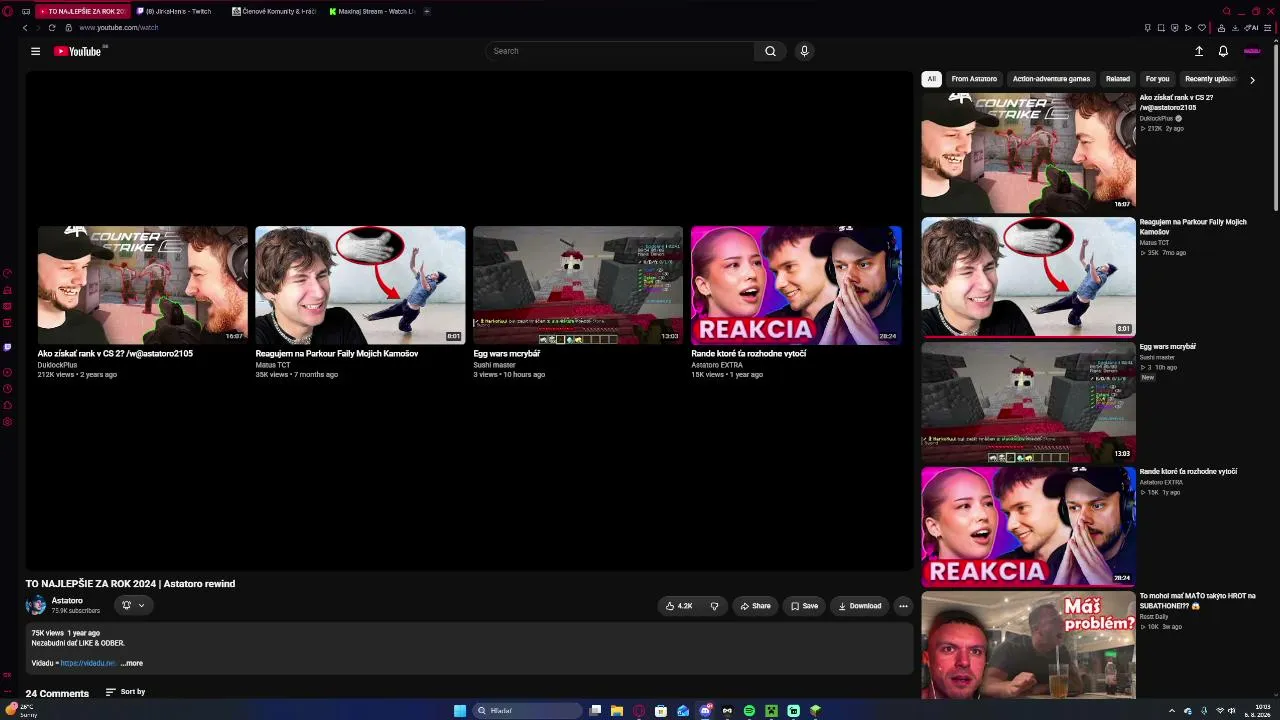Take a snapshot with the browser toolbar
Screen dimensions: 1280x720
(1161, 28)
